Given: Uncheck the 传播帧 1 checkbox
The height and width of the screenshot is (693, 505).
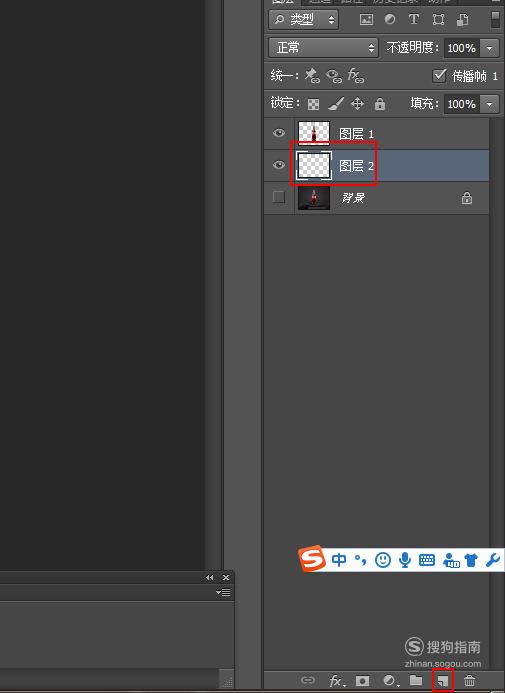Looking at the screenshot, I should pos(439,75).
